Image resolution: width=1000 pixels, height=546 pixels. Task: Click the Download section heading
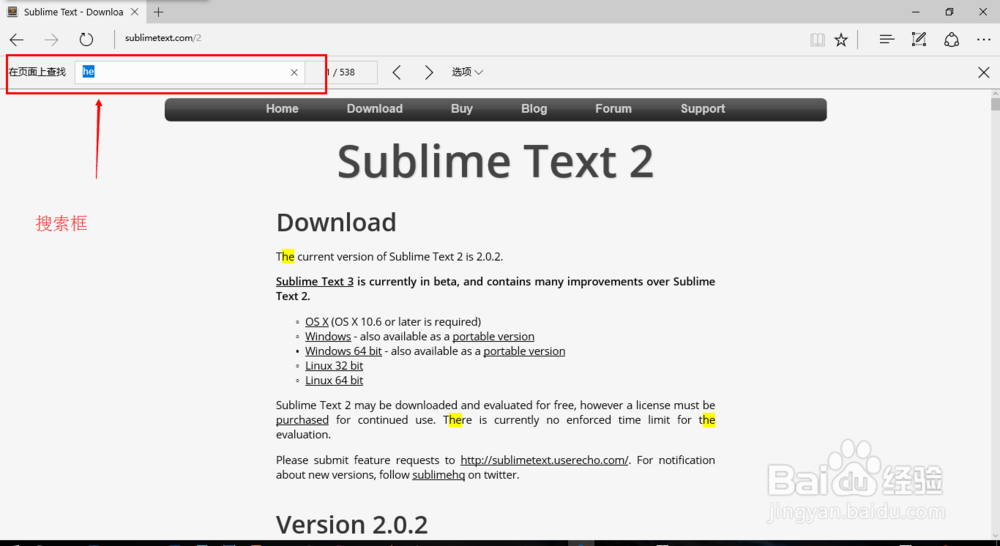point(336,222)
